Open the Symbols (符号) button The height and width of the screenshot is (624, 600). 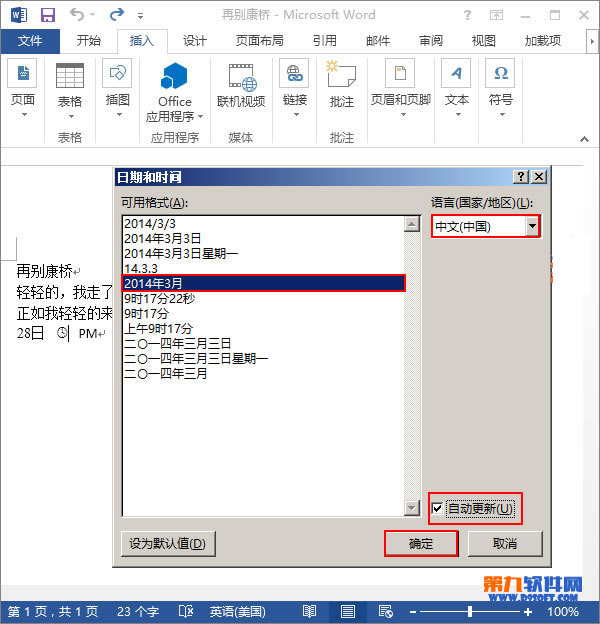click(501, 88)
